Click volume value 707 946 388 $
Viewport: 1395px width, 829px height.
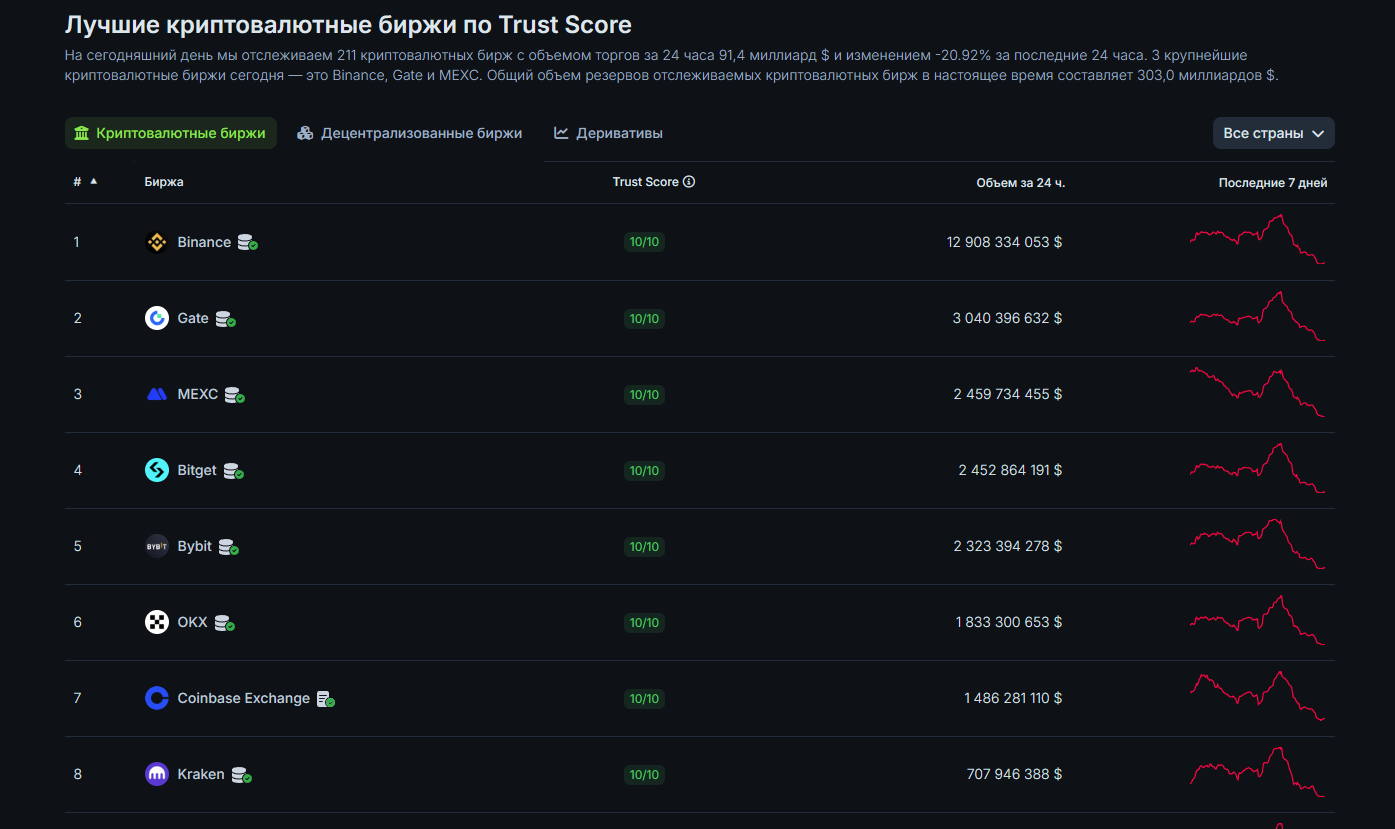(x=1015, y=774)
